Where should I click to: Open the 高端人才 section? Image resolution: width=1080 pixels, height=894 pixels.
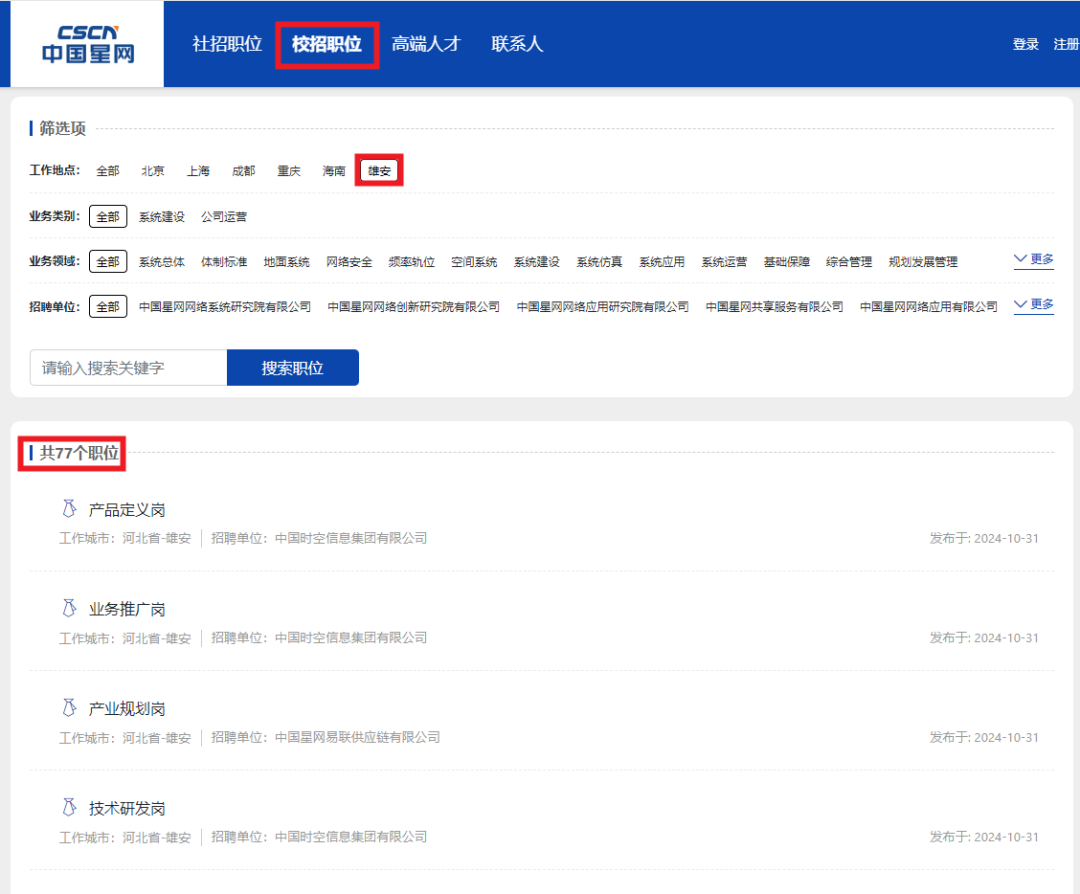pos(426,44)
